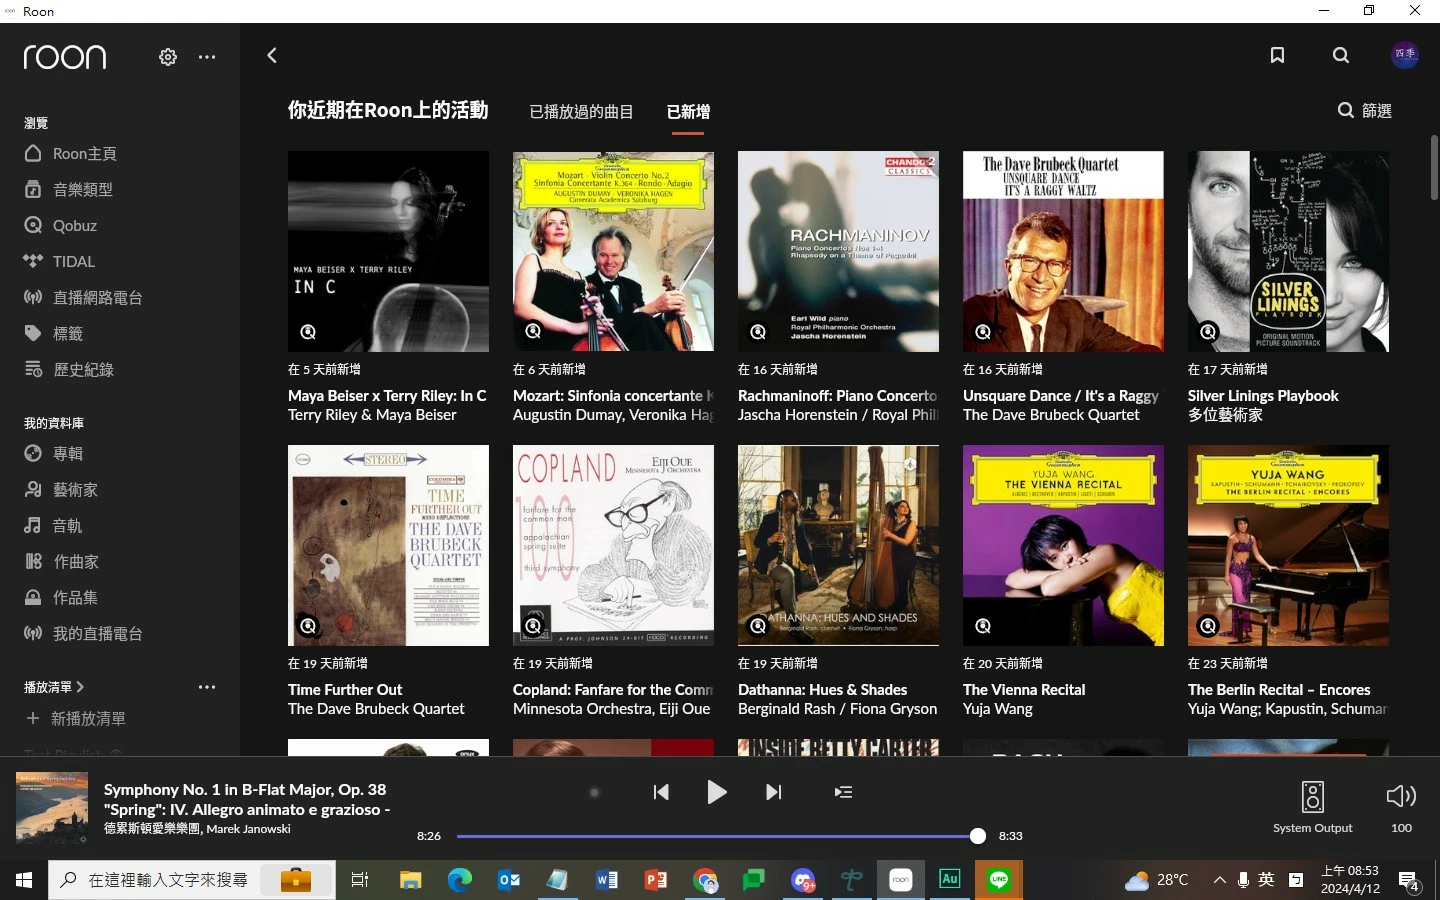Open Dathanna Hues and Shades album cover
1440x900 pixels.
(x=838, y=545)
